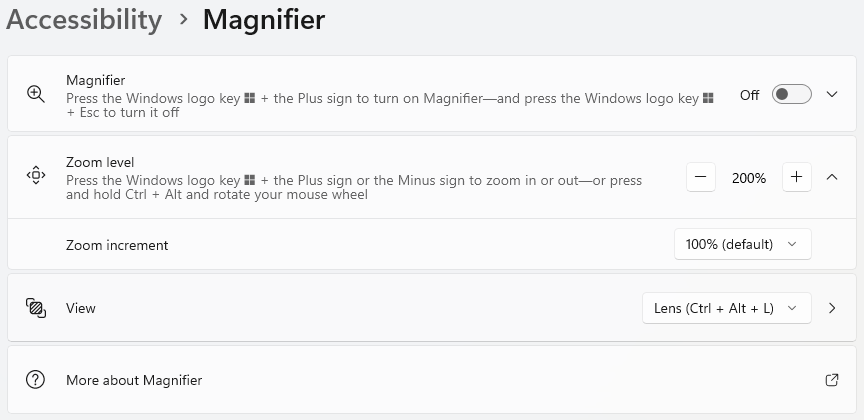Click the magnifying glass Magnifier icon
The image size is (864, 420).
click(x=36, y=94)
